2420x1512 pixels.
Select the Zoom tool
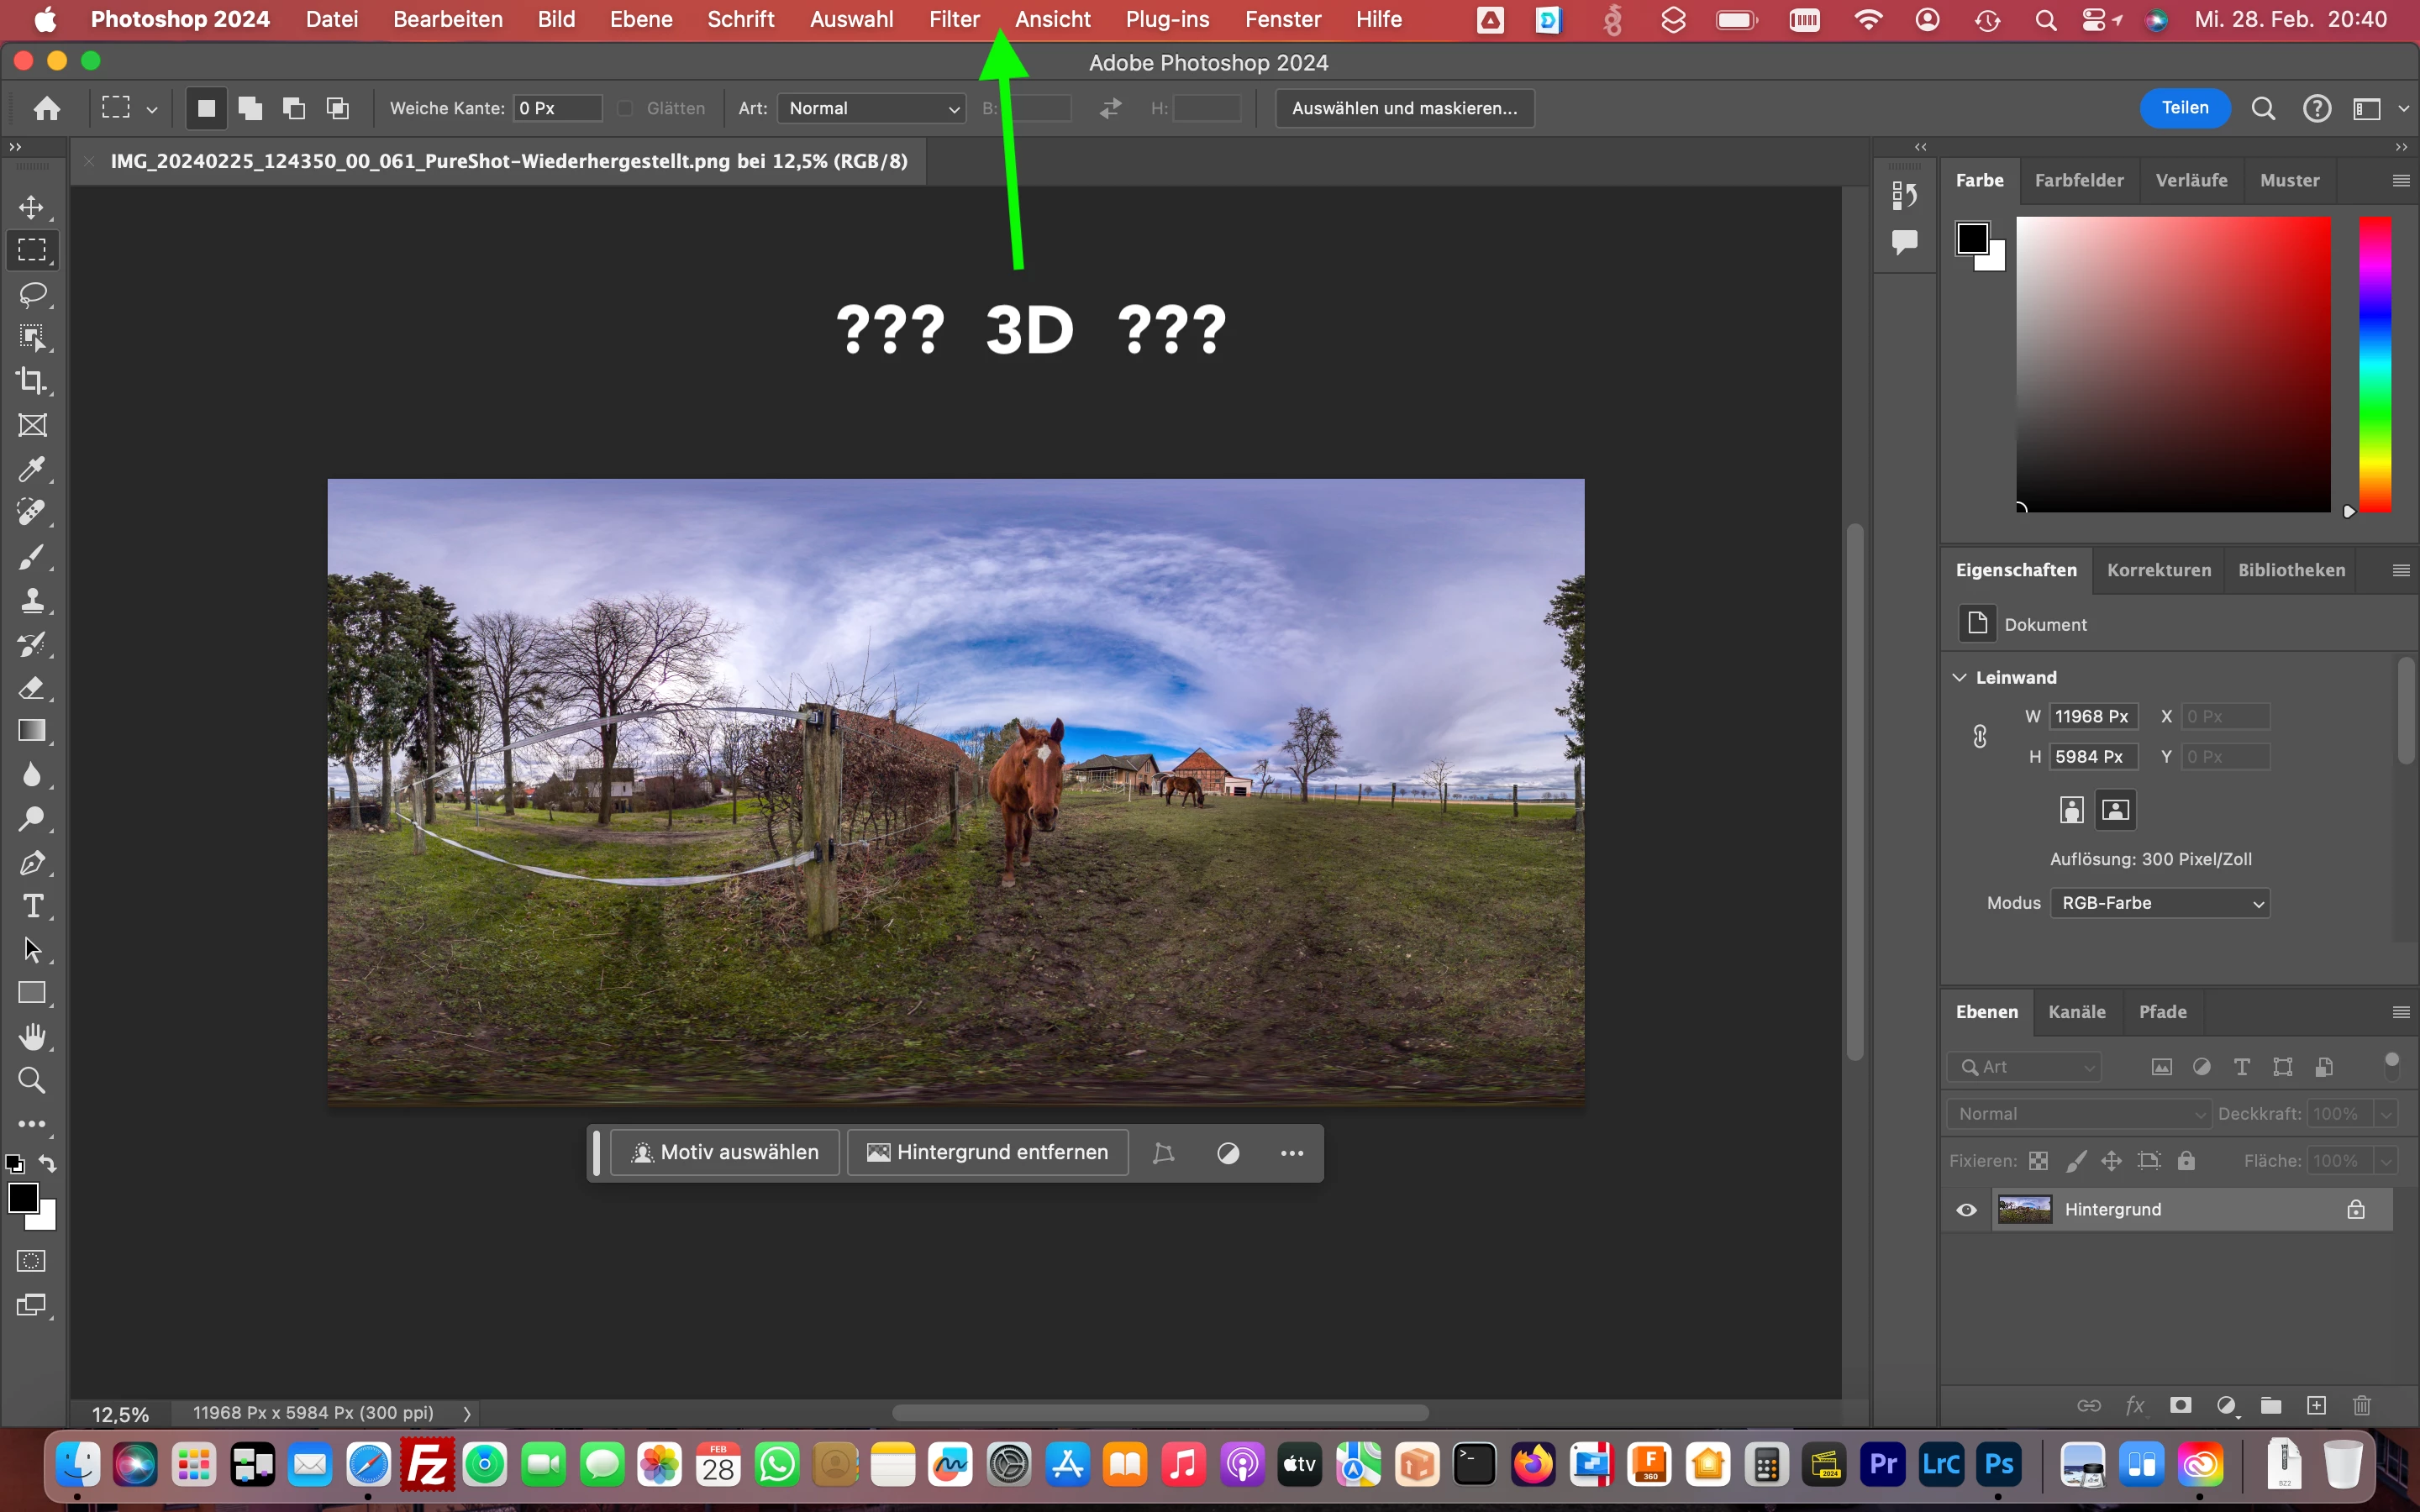pos(31,1081)
